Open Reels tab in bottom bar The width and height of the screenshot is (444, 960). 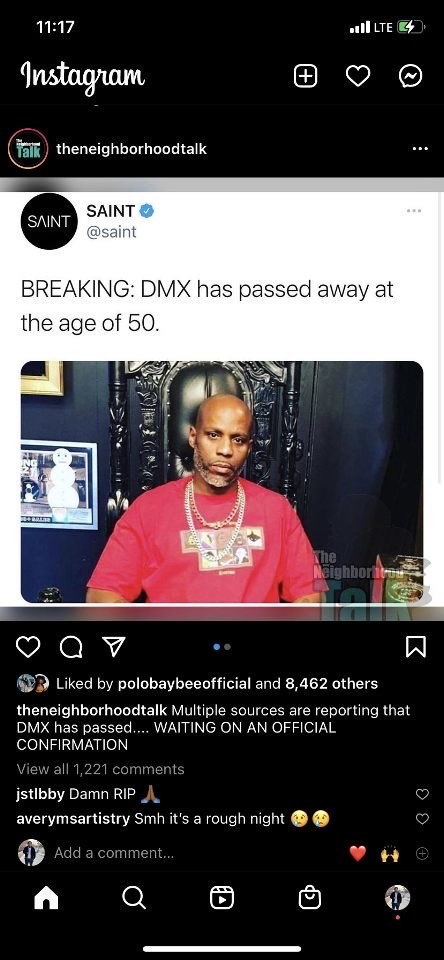point(222,898)
